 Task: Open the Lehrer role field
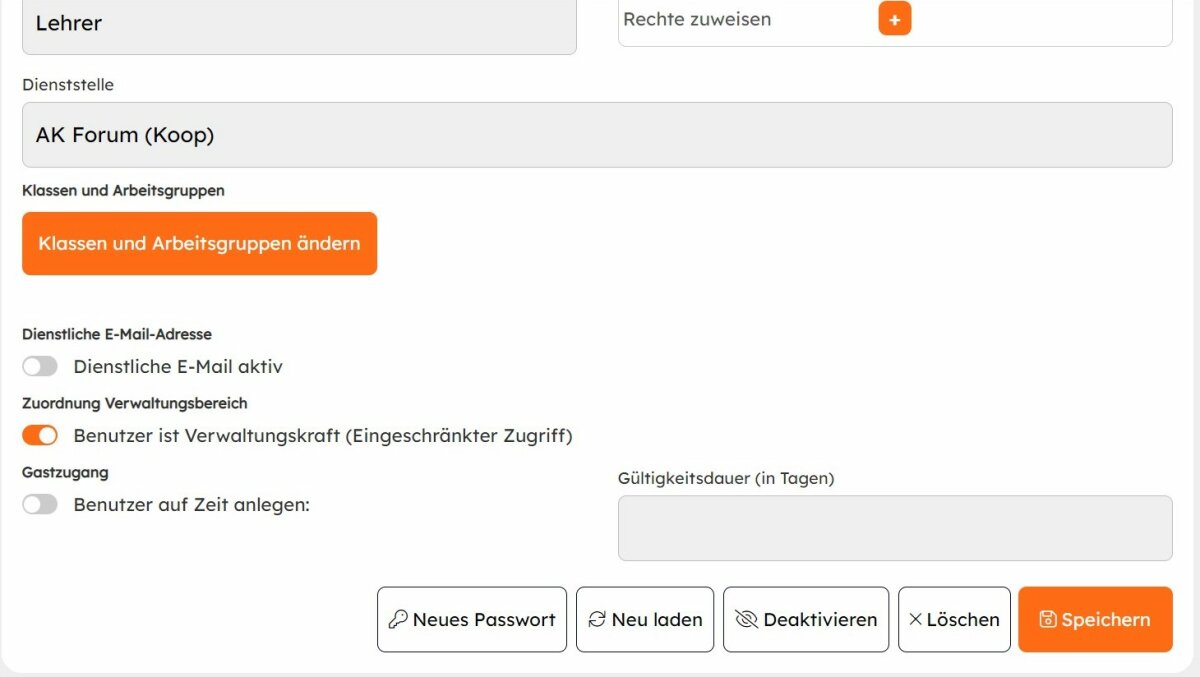(299, 24)
